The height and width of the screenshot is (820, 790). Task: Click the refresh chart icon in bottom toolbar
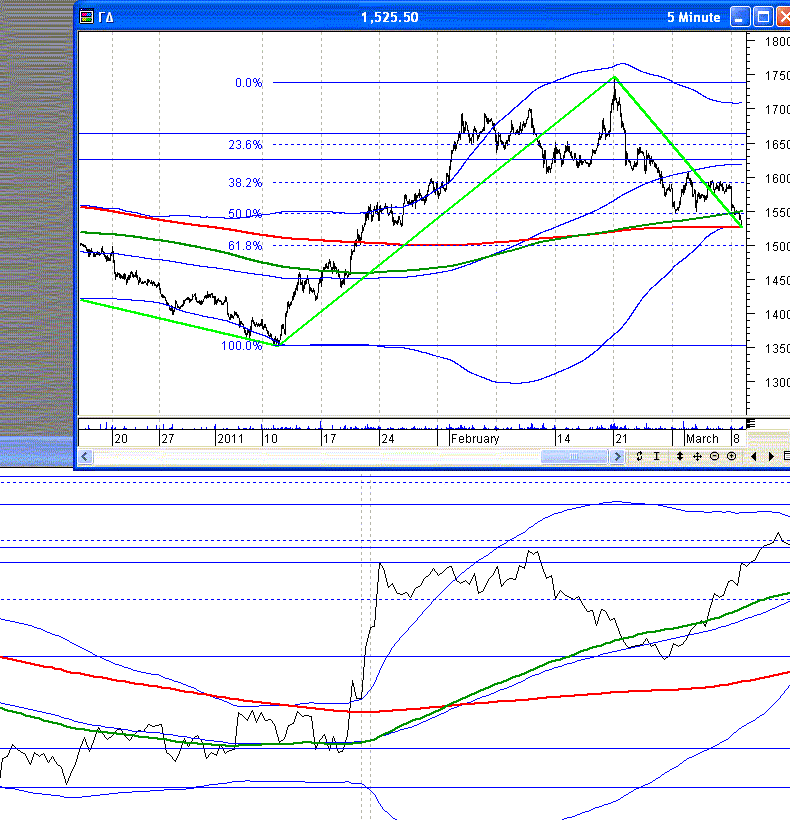[639, 456]
